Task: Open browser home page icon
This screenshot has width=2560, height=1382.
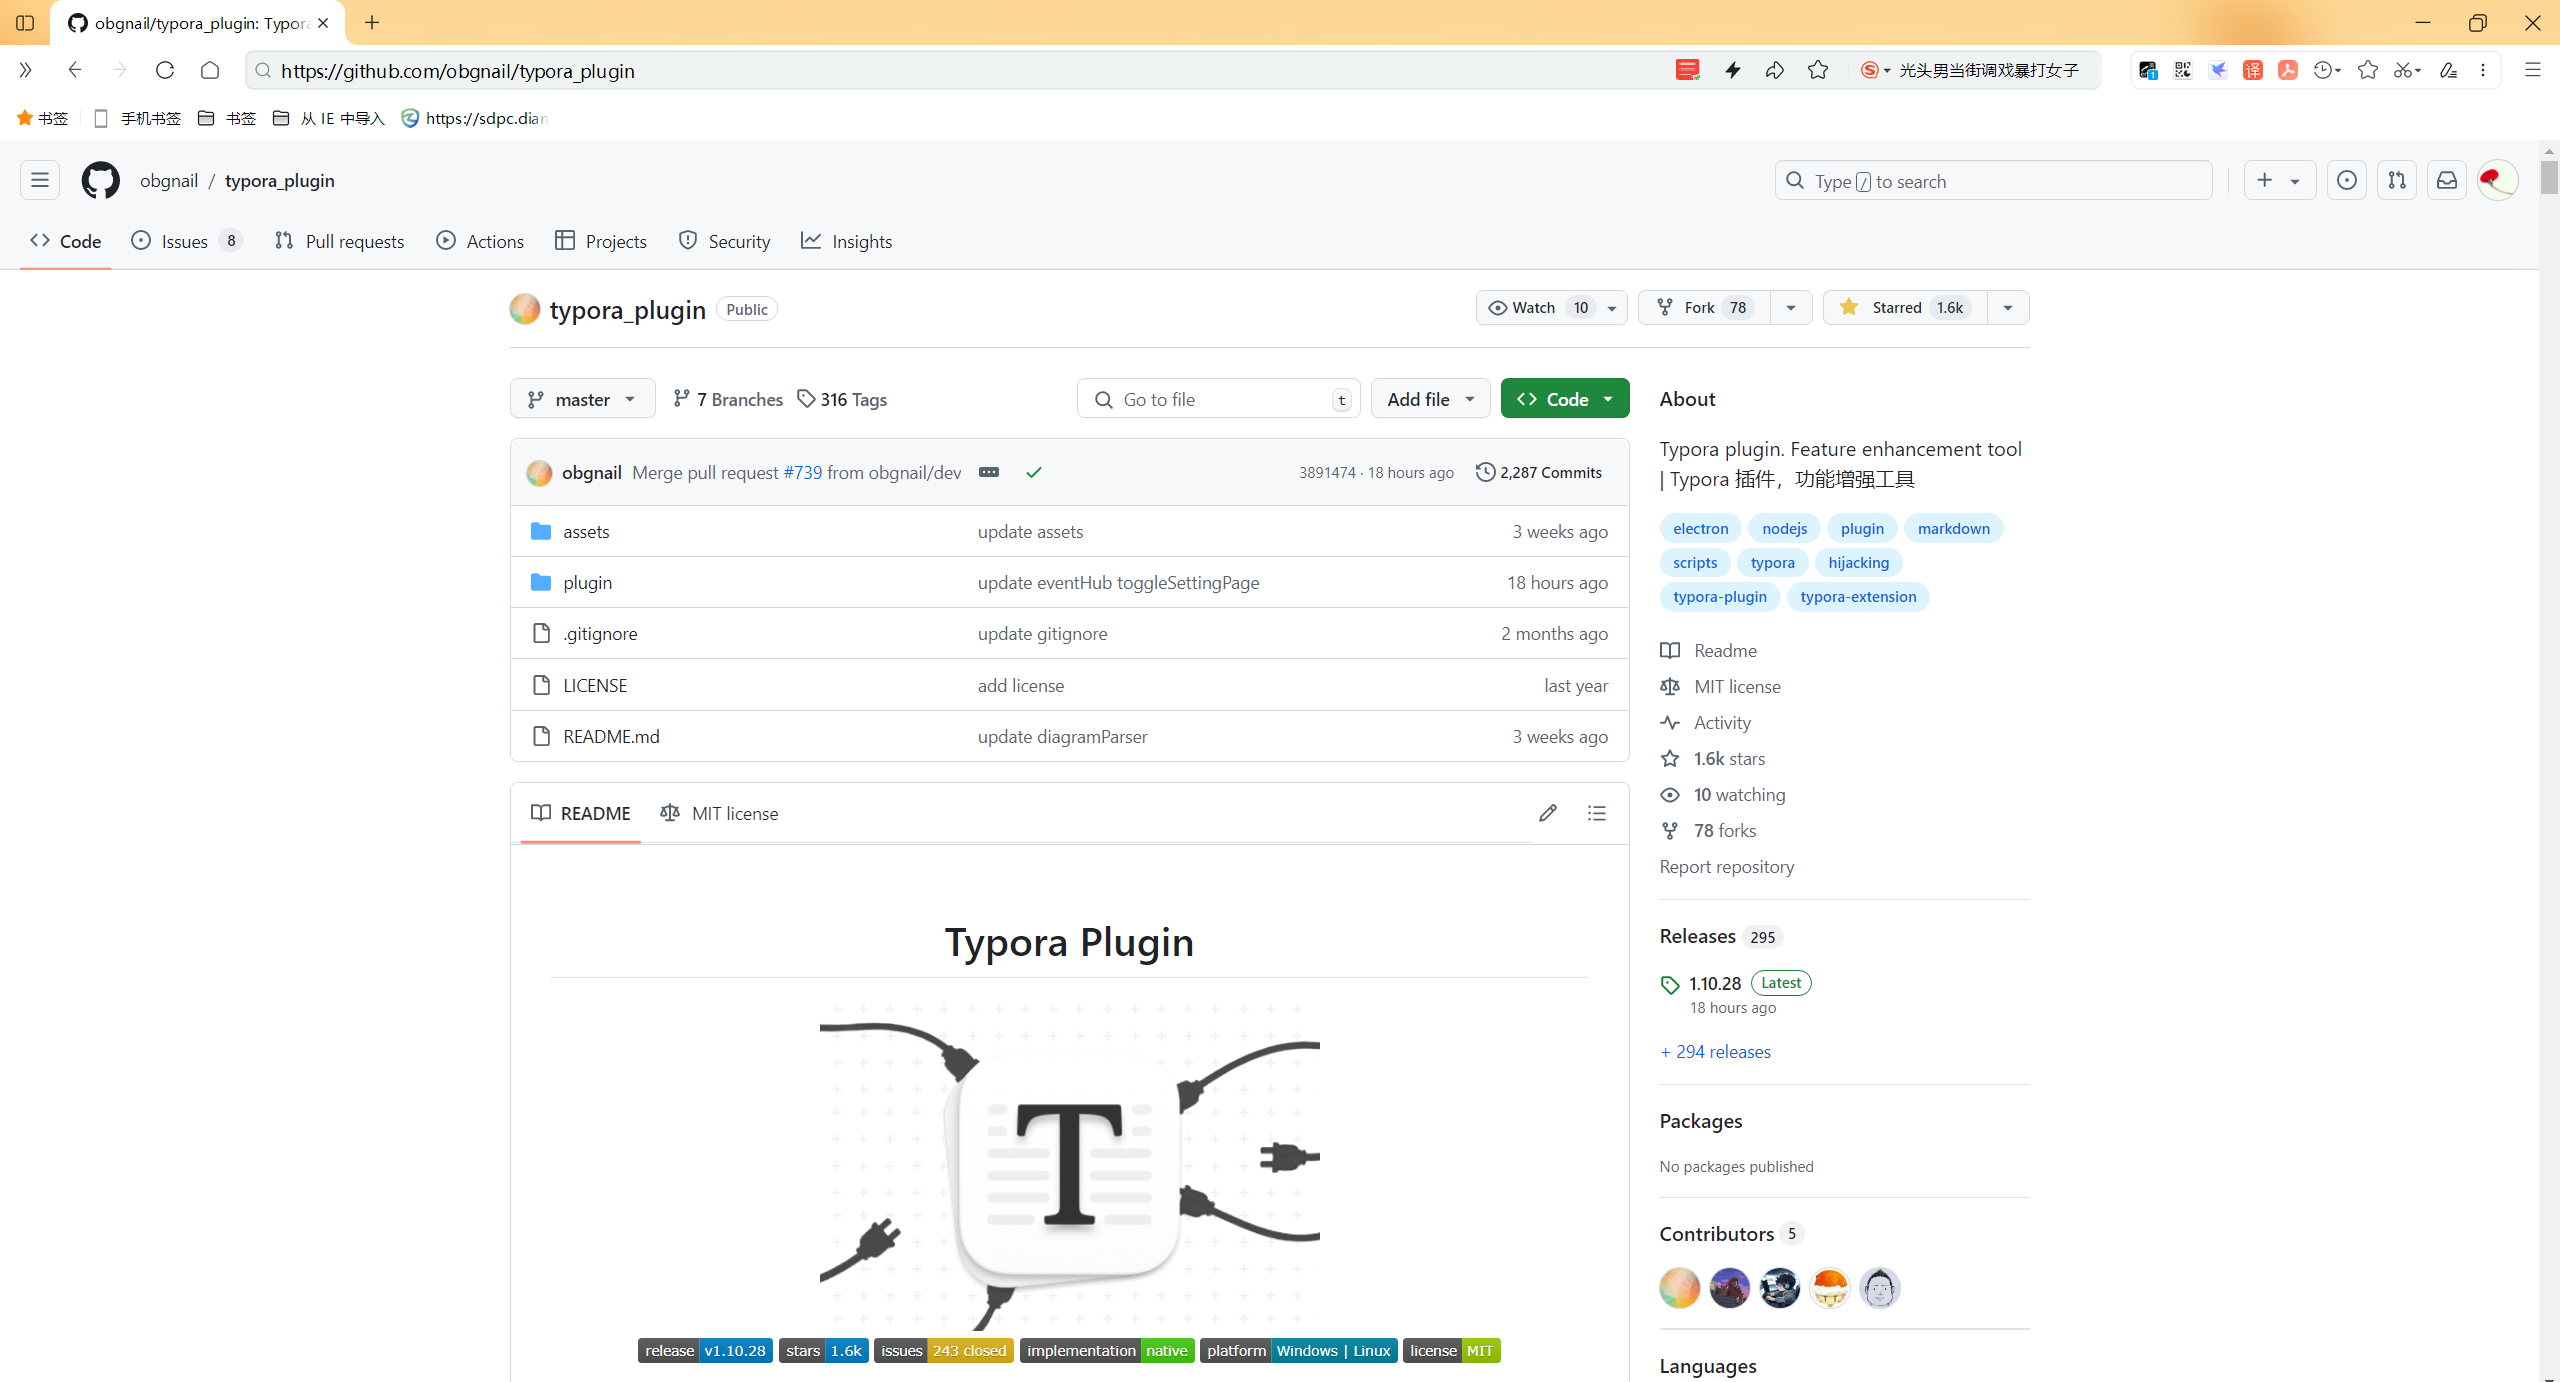Action: click(210, 70)
